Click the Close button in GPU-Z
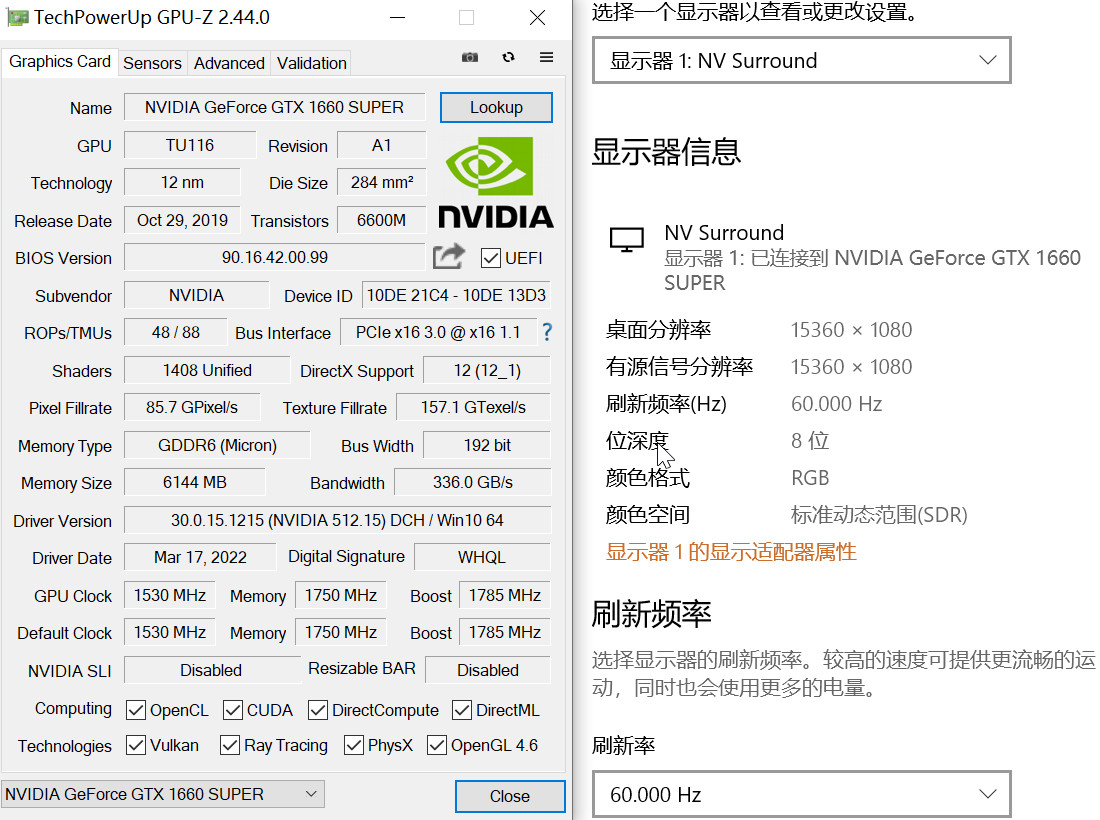 (x=510, y=796)
